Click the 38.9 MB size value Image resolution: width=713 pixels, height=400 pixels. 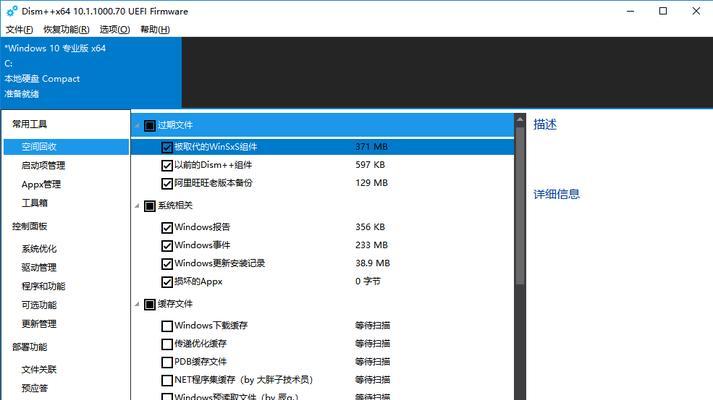point(372,263)
